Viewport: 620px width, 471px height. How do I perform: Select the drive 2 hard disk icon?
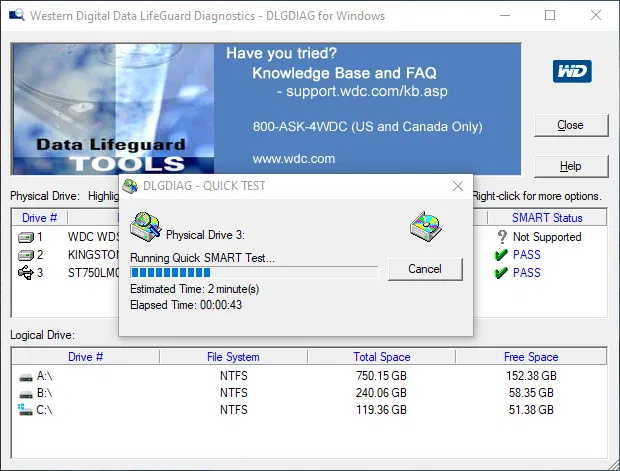26,255
